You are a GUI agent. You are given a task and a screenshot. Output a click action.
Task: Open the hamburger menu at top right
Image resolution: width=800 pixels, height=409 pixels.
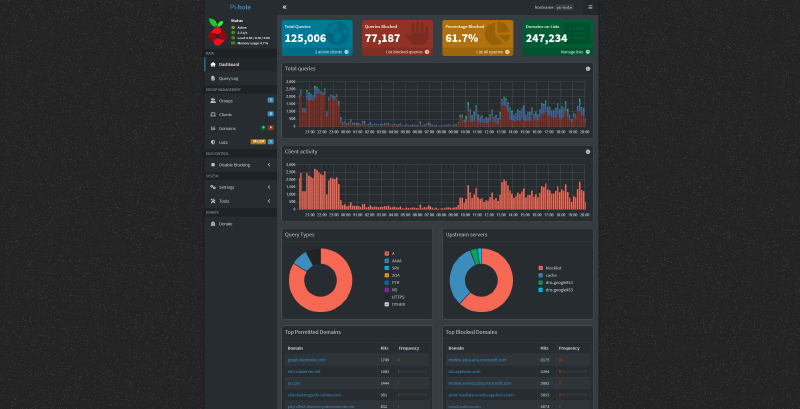(590, 7)
